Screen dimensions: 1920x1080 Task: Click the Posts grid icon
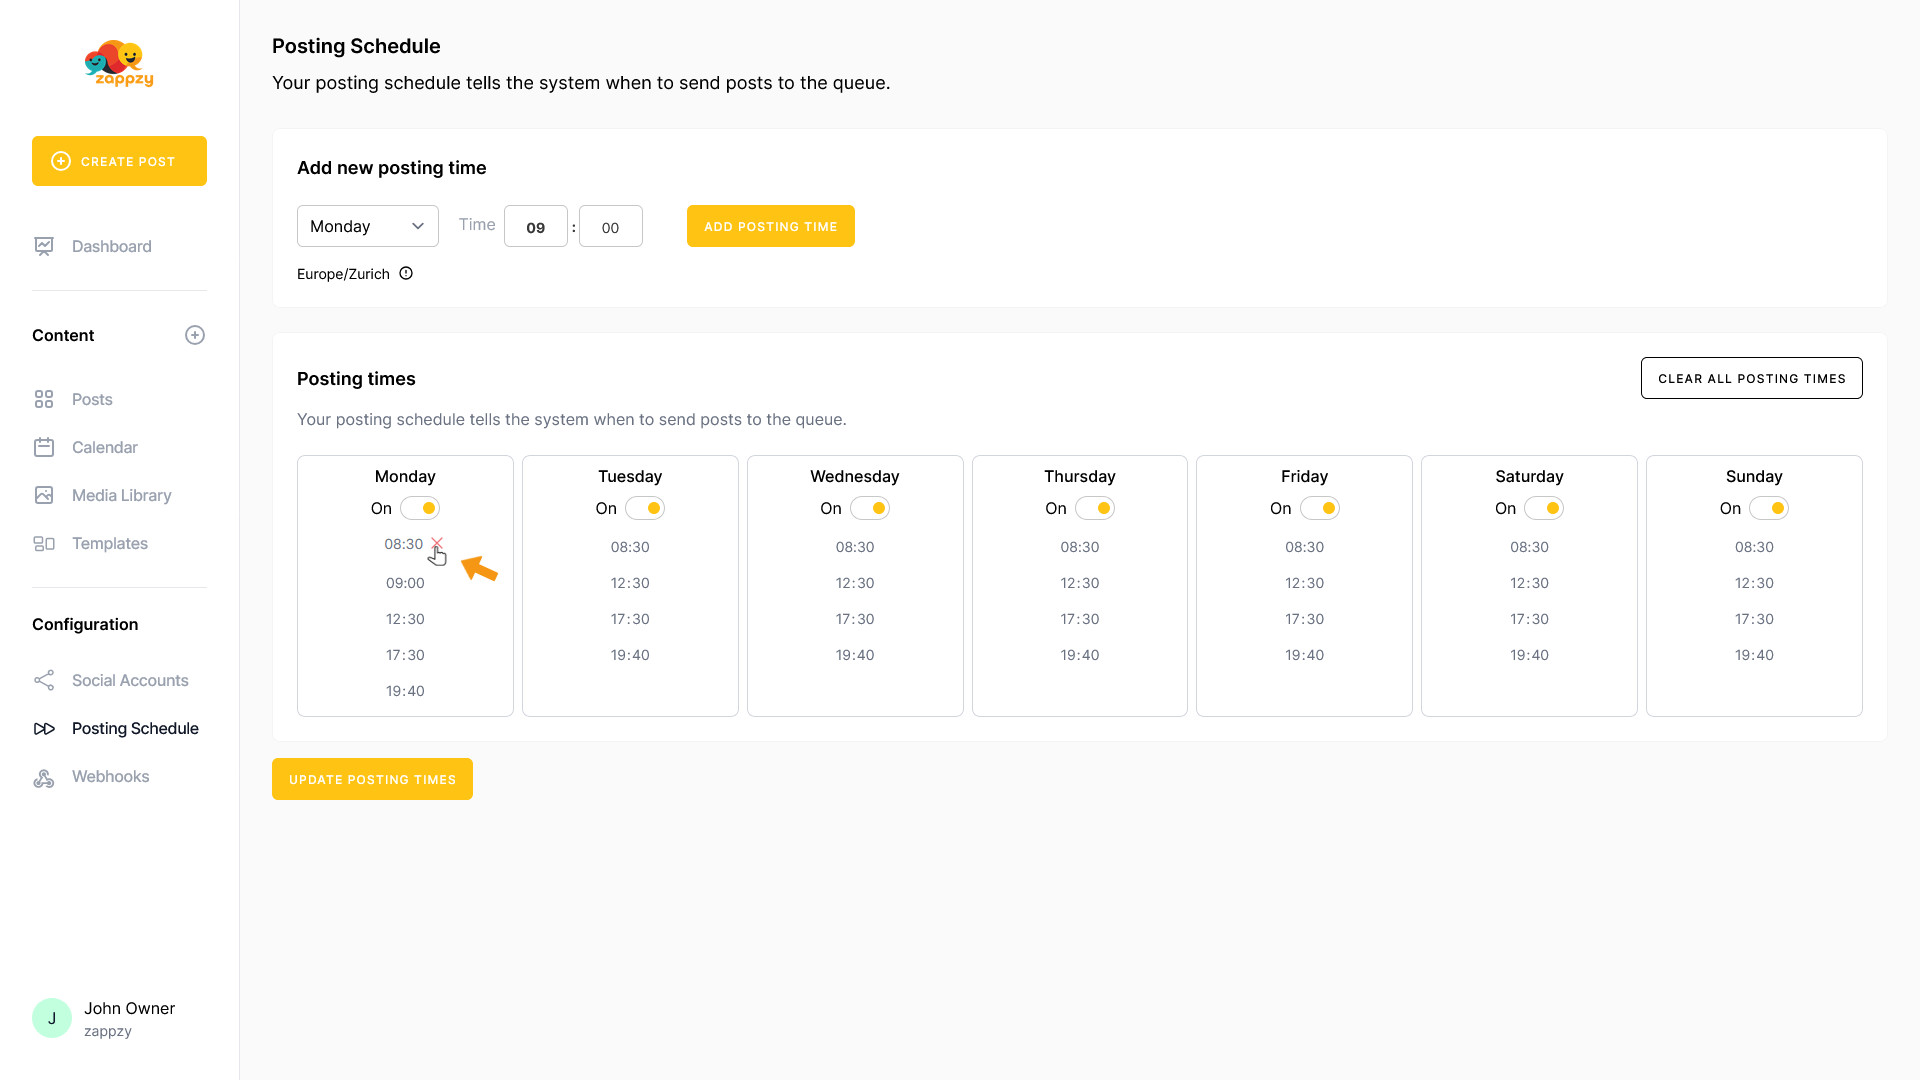click(x=44, y=399)
